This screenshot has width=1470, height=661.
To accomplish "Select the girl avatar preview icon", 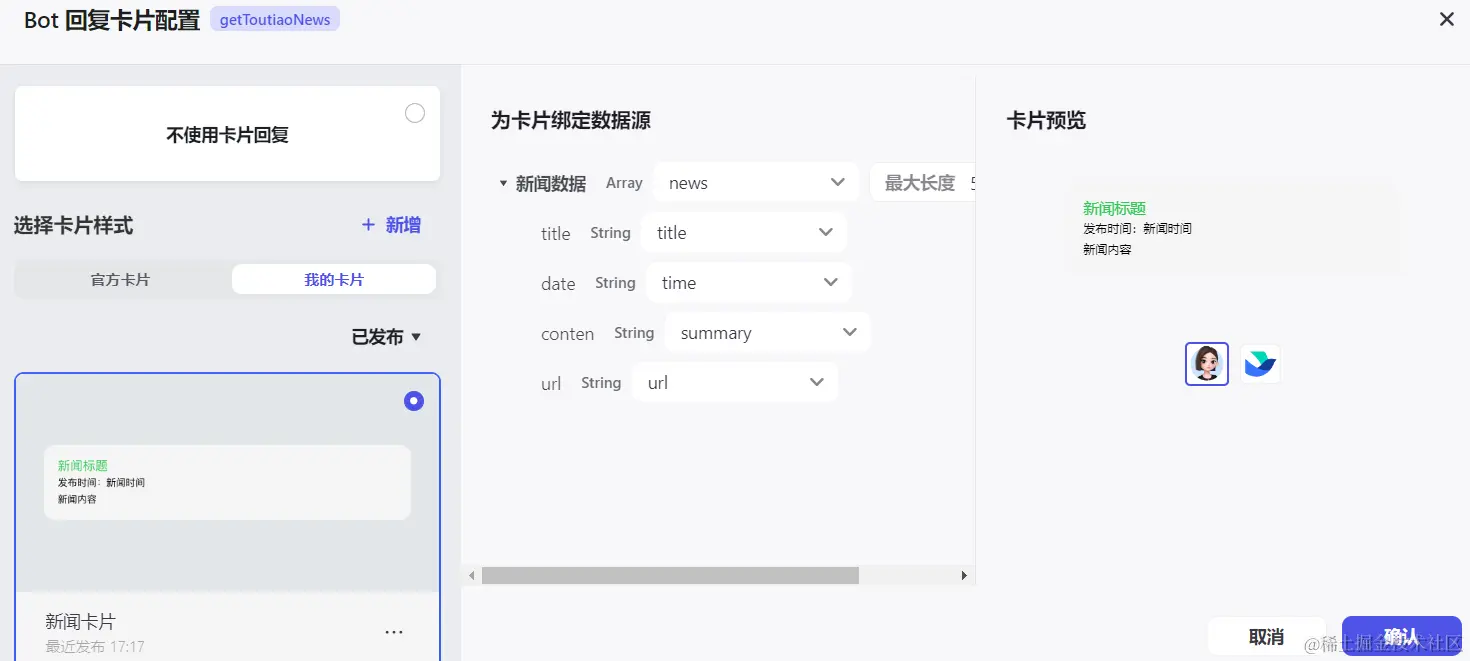I will tap(1207, 364).
